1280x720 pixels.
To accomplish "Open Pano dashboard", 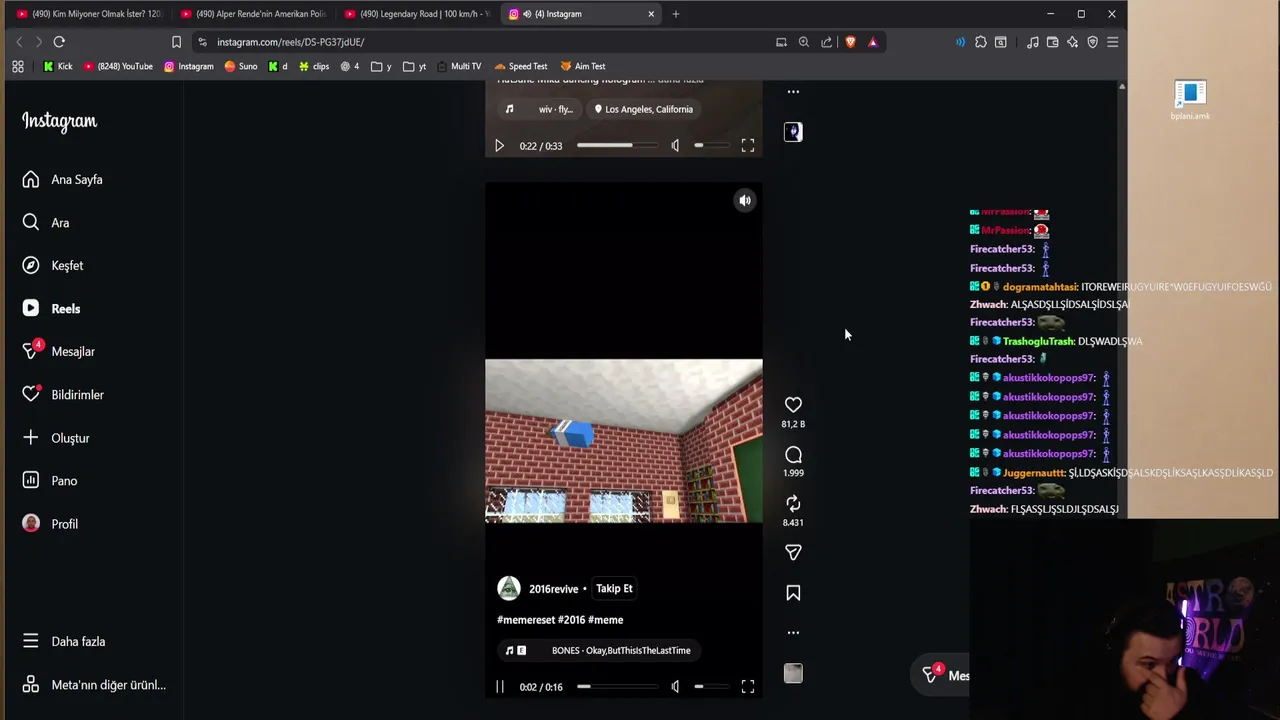I will point(50,481).
